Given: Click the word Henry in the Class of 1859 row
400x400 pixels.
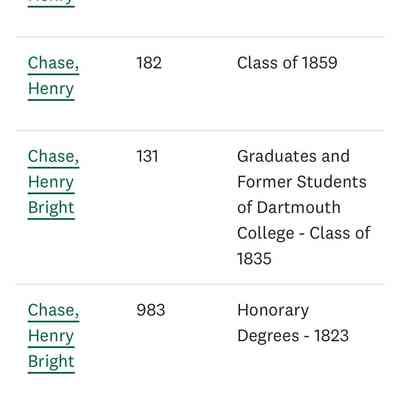Looking at the screenshot, I should 51,89.
